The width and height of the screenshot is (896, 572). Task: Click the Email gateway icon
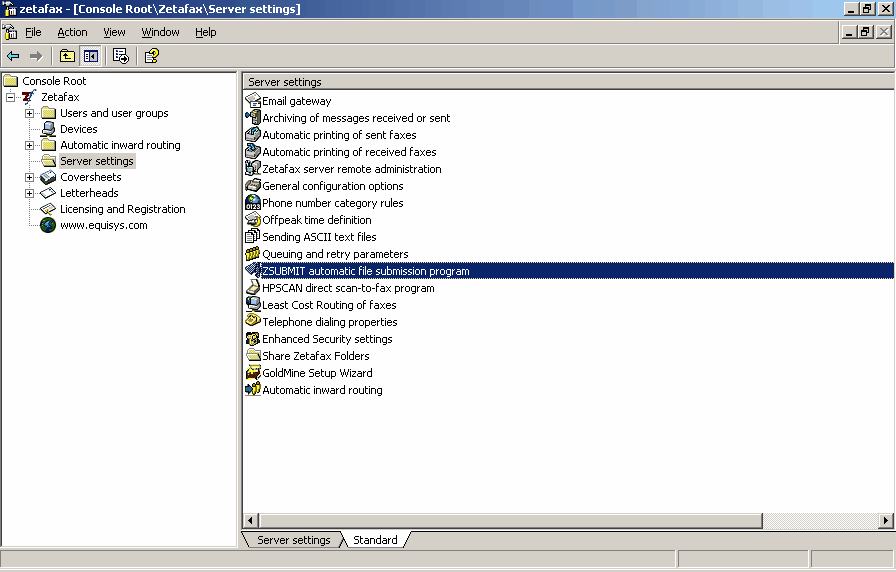point(253,101)
